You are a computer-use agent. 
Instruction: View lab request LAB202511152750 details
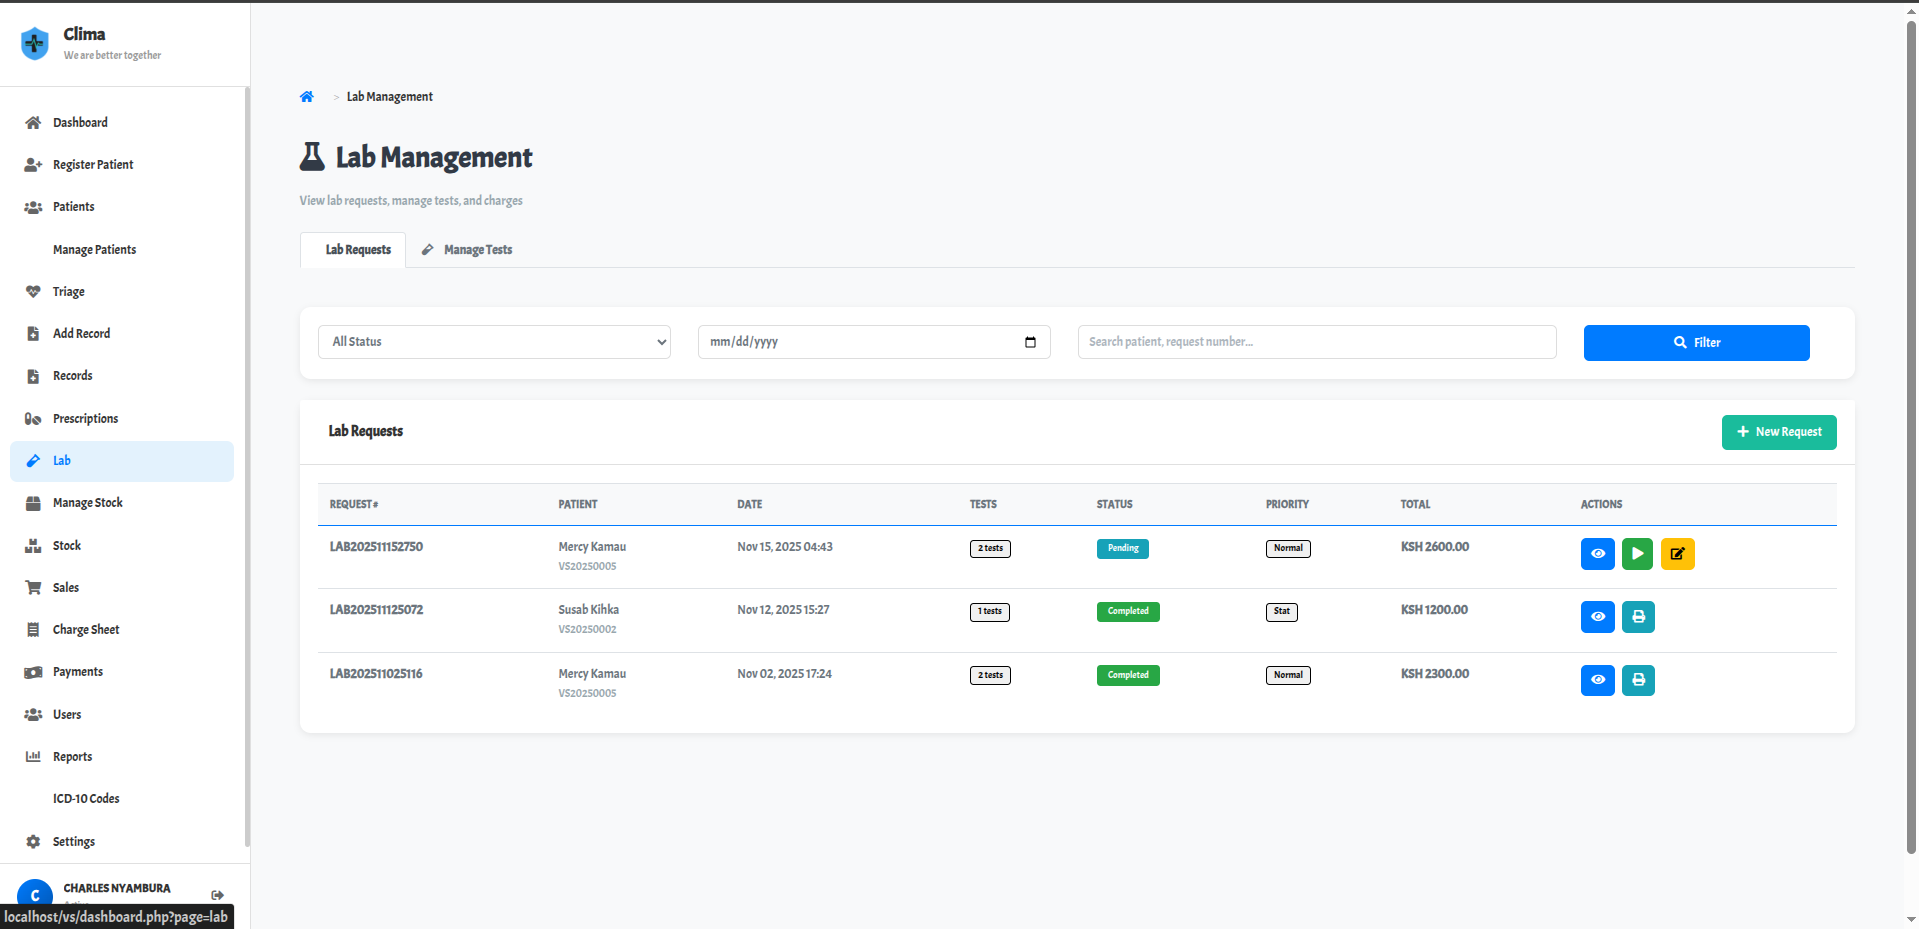[x=1597, y=553]
